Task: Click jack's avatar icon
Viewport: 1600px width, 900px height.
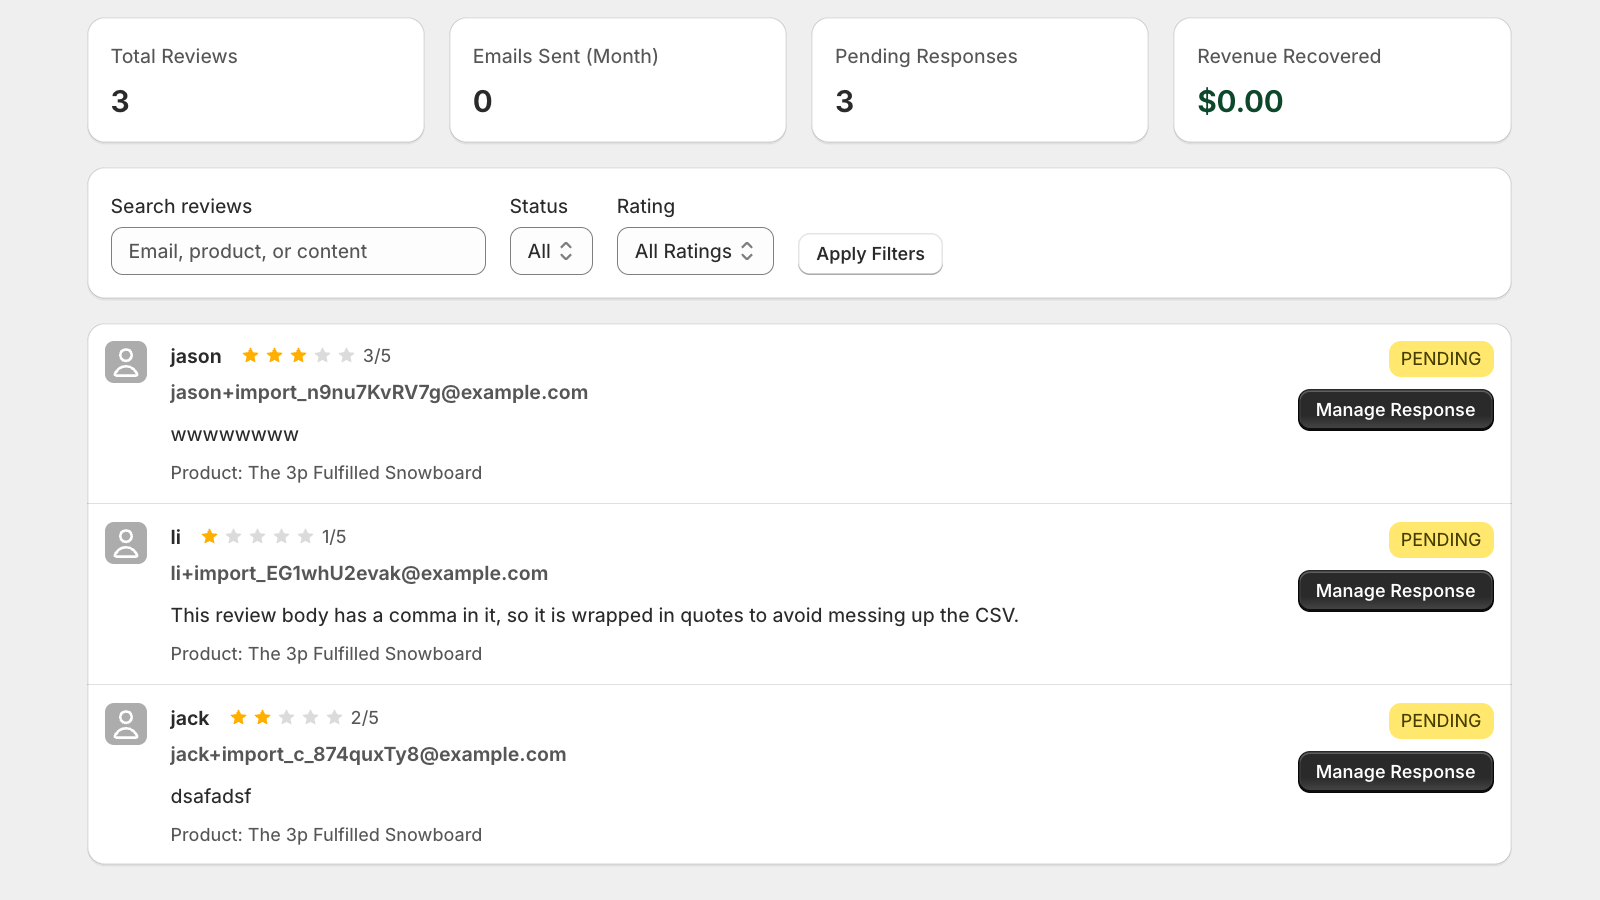Action: [126, 724]
